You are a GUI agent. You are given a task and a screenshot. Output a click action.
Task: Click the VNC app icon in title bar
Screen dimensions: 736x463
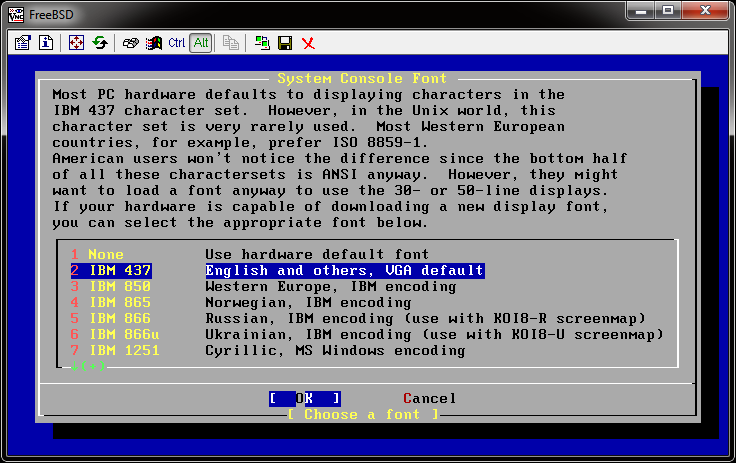[x=16, y=15]
